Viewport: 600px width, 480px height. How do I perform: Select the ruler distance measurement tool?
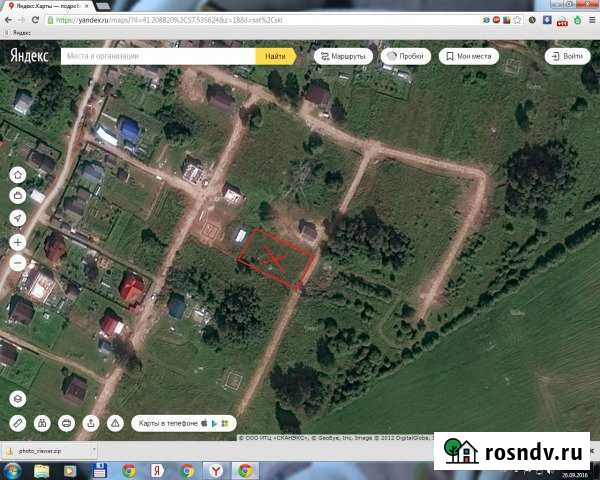coord(18,423)
